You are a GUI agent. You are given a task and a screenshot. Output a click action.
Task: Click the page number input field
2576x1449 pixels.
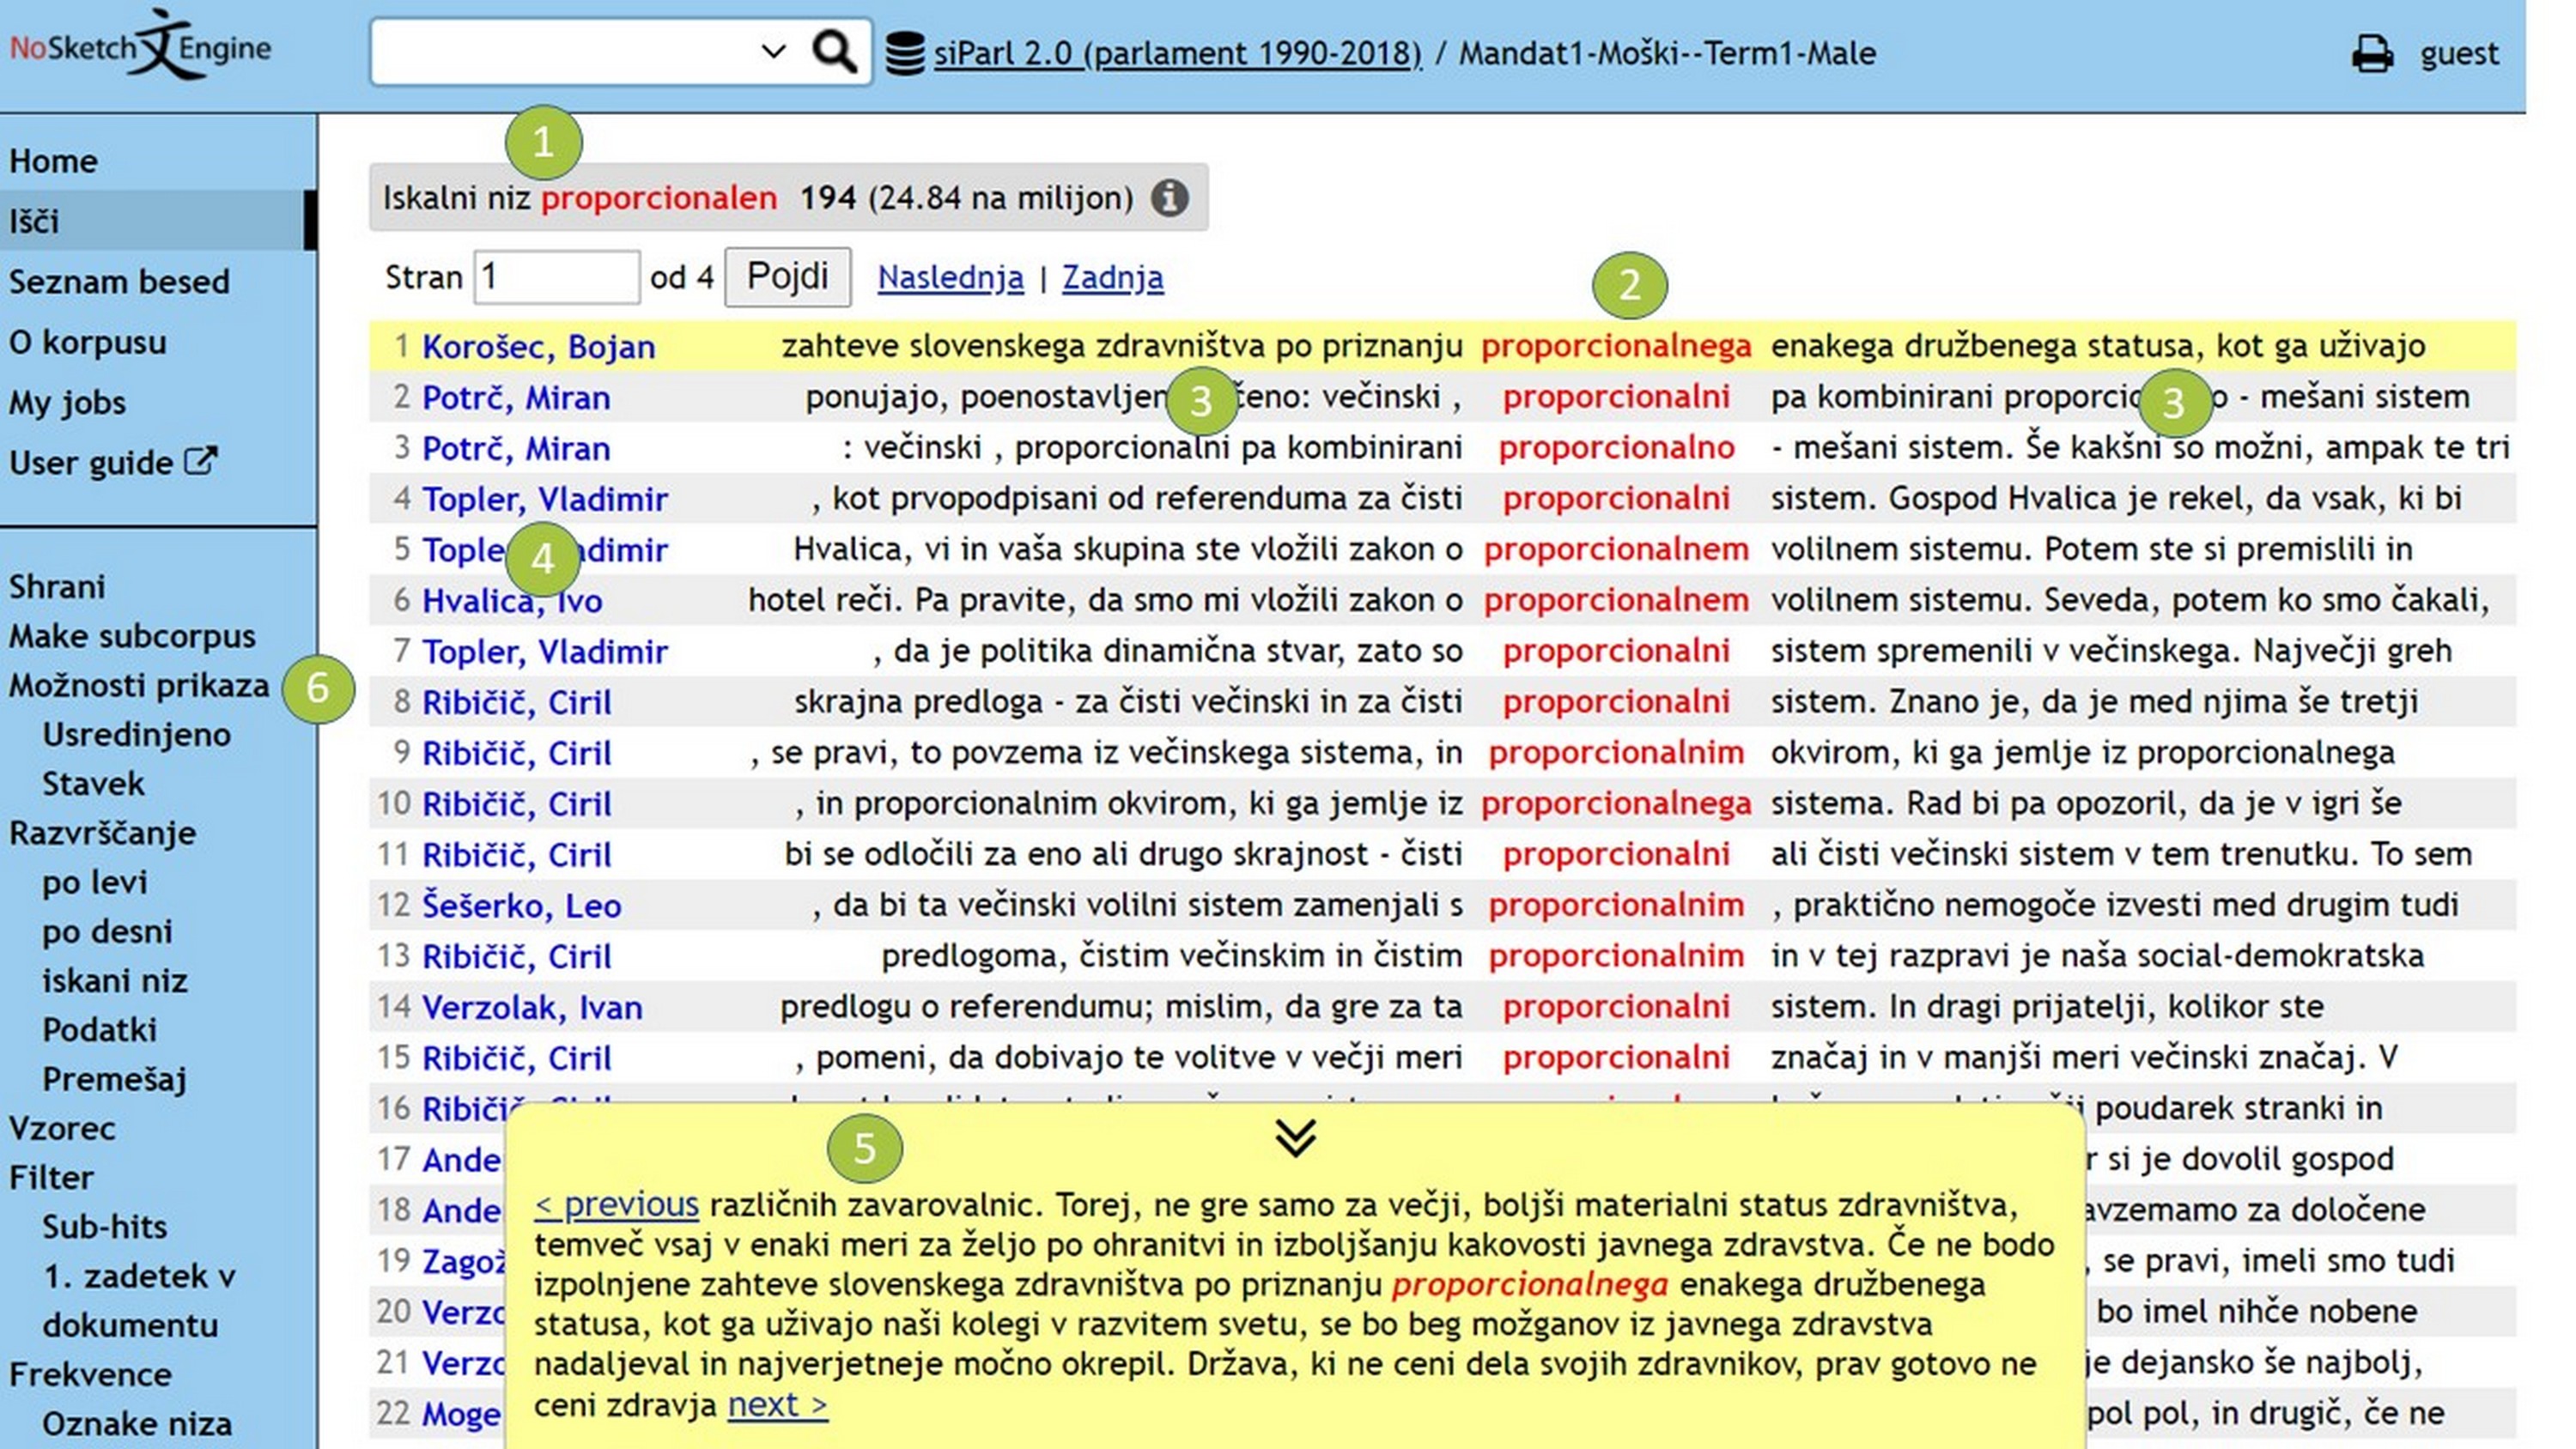click(x=556, y=276)
